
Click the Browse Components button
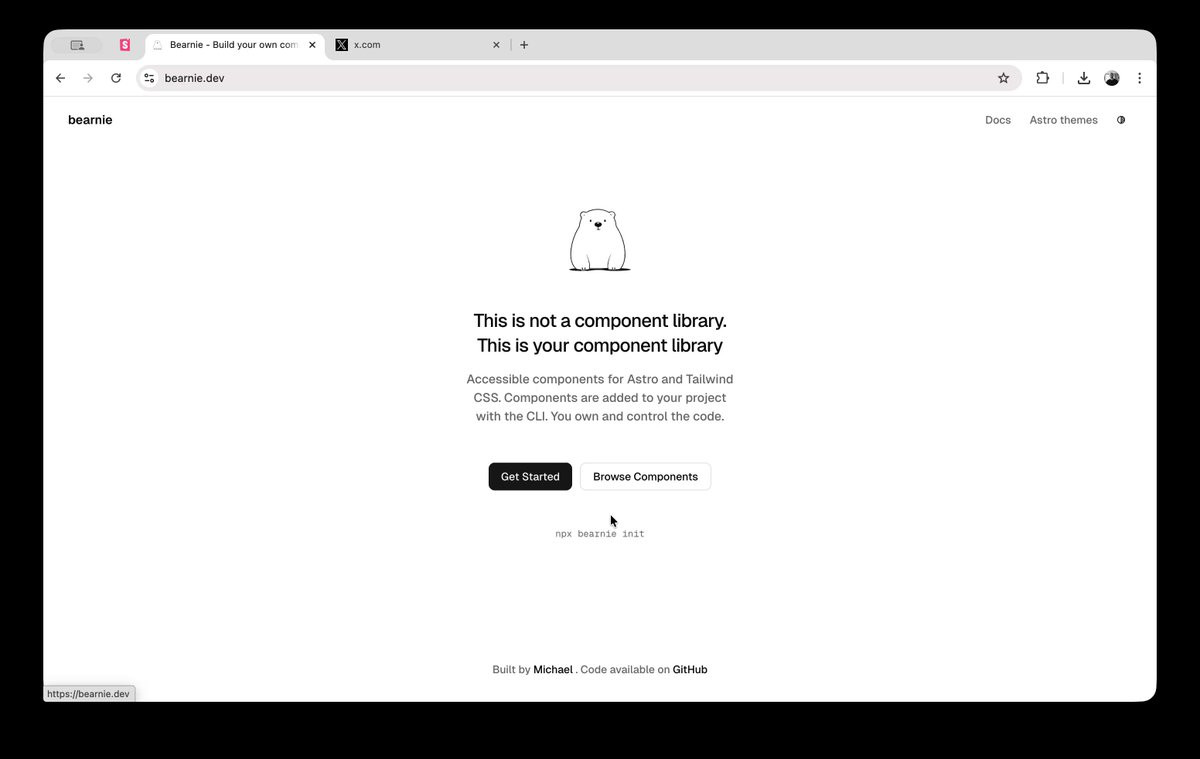[645, 477]
